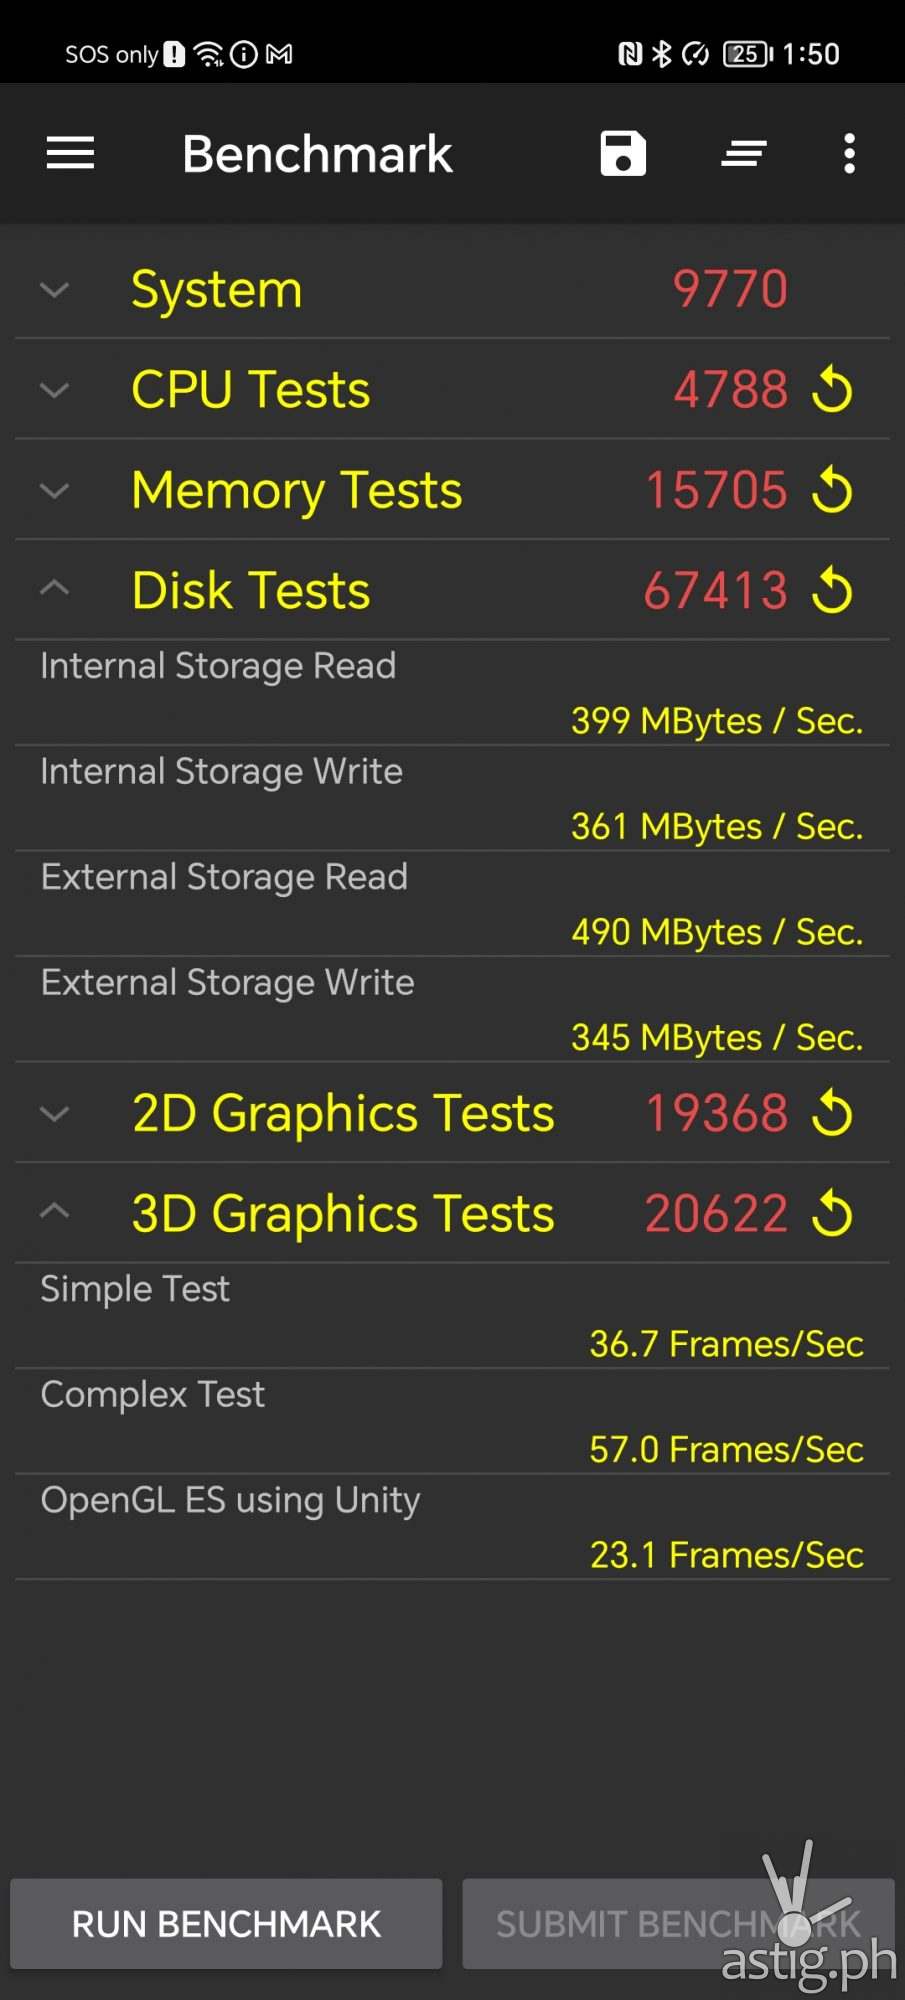Select the OpenGL ES using Unity row
This screenshot has height=2000, width=905.
pos(452,1527)
